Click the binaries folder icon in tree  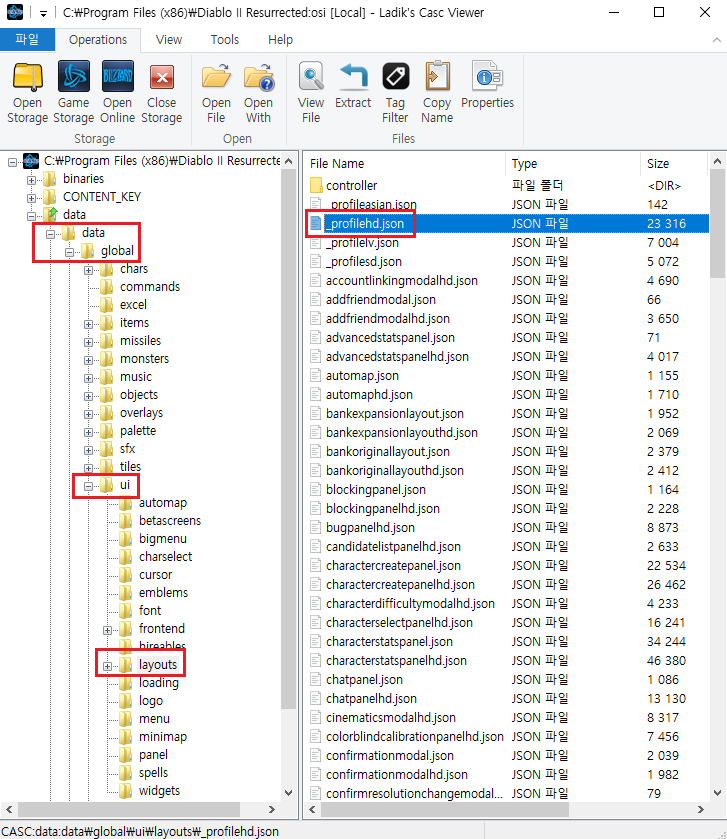[50, 179]
